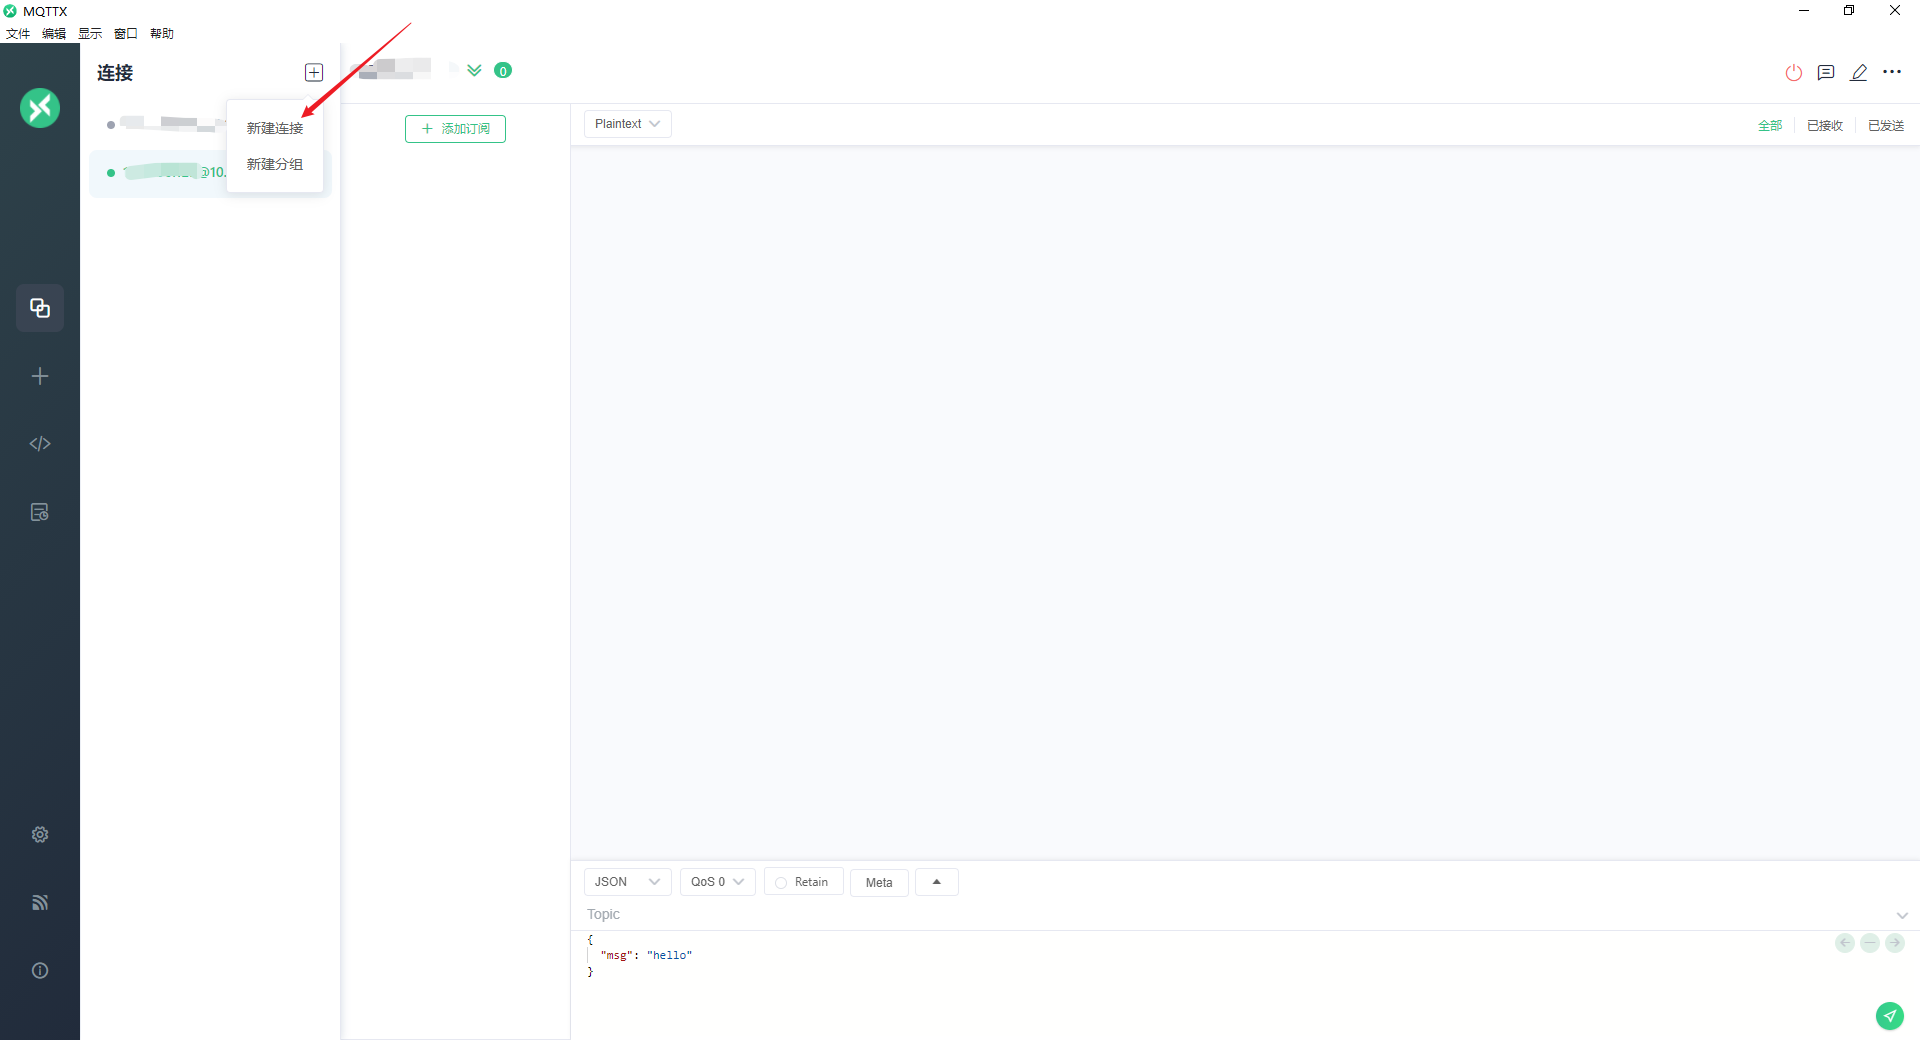The image size is (1920, 1040).
Task: Show 已发送 messages tab
Action: [1886, 125]
